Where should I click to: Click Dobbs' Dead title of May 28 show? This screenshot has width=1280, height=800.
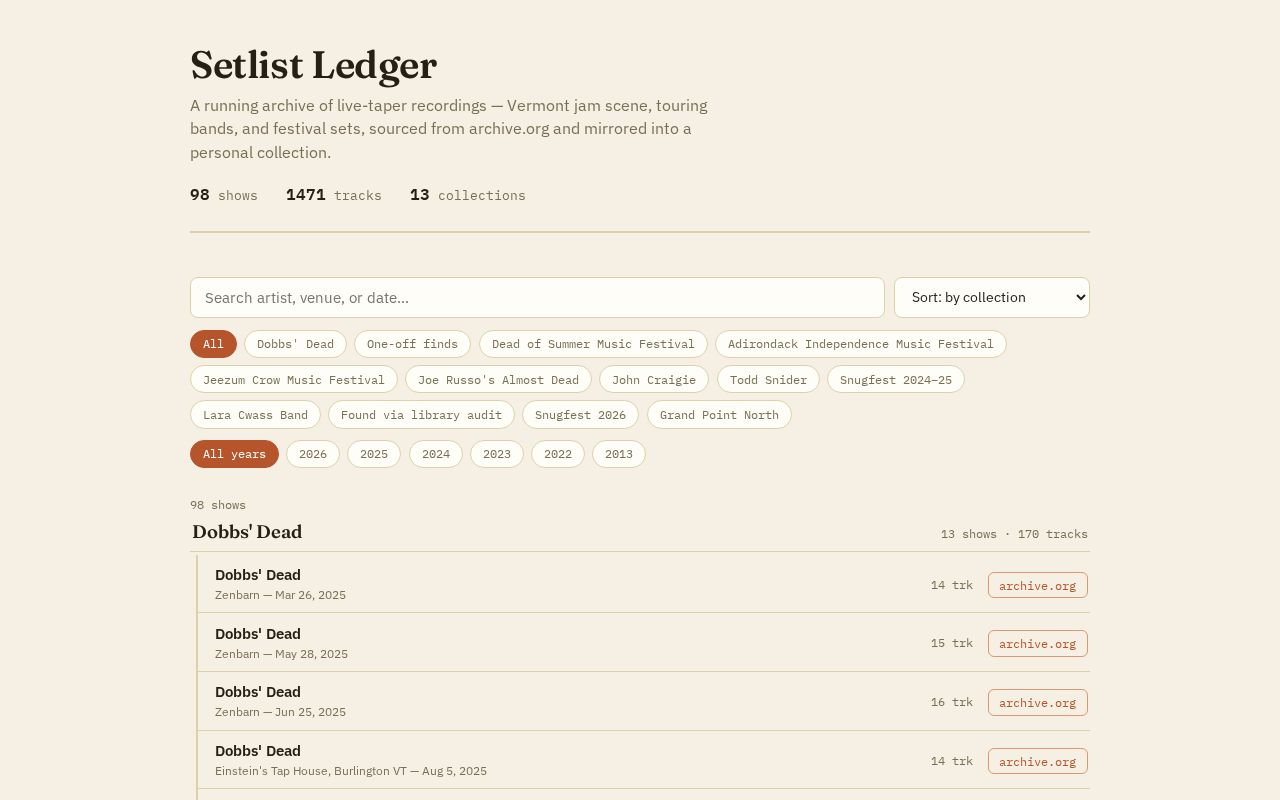click(x=258, y=634)
